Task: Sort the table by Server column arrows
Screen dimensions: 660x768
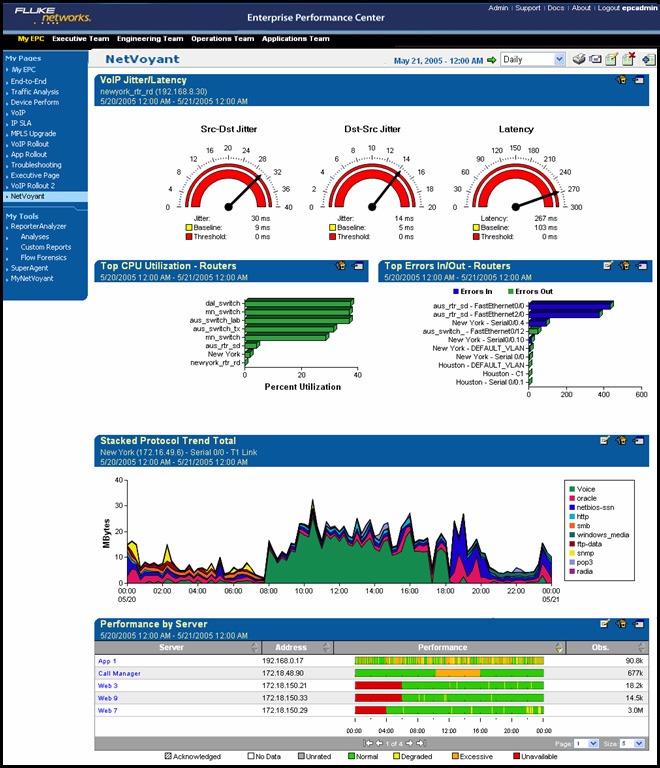Action: [x=255, y=648]
